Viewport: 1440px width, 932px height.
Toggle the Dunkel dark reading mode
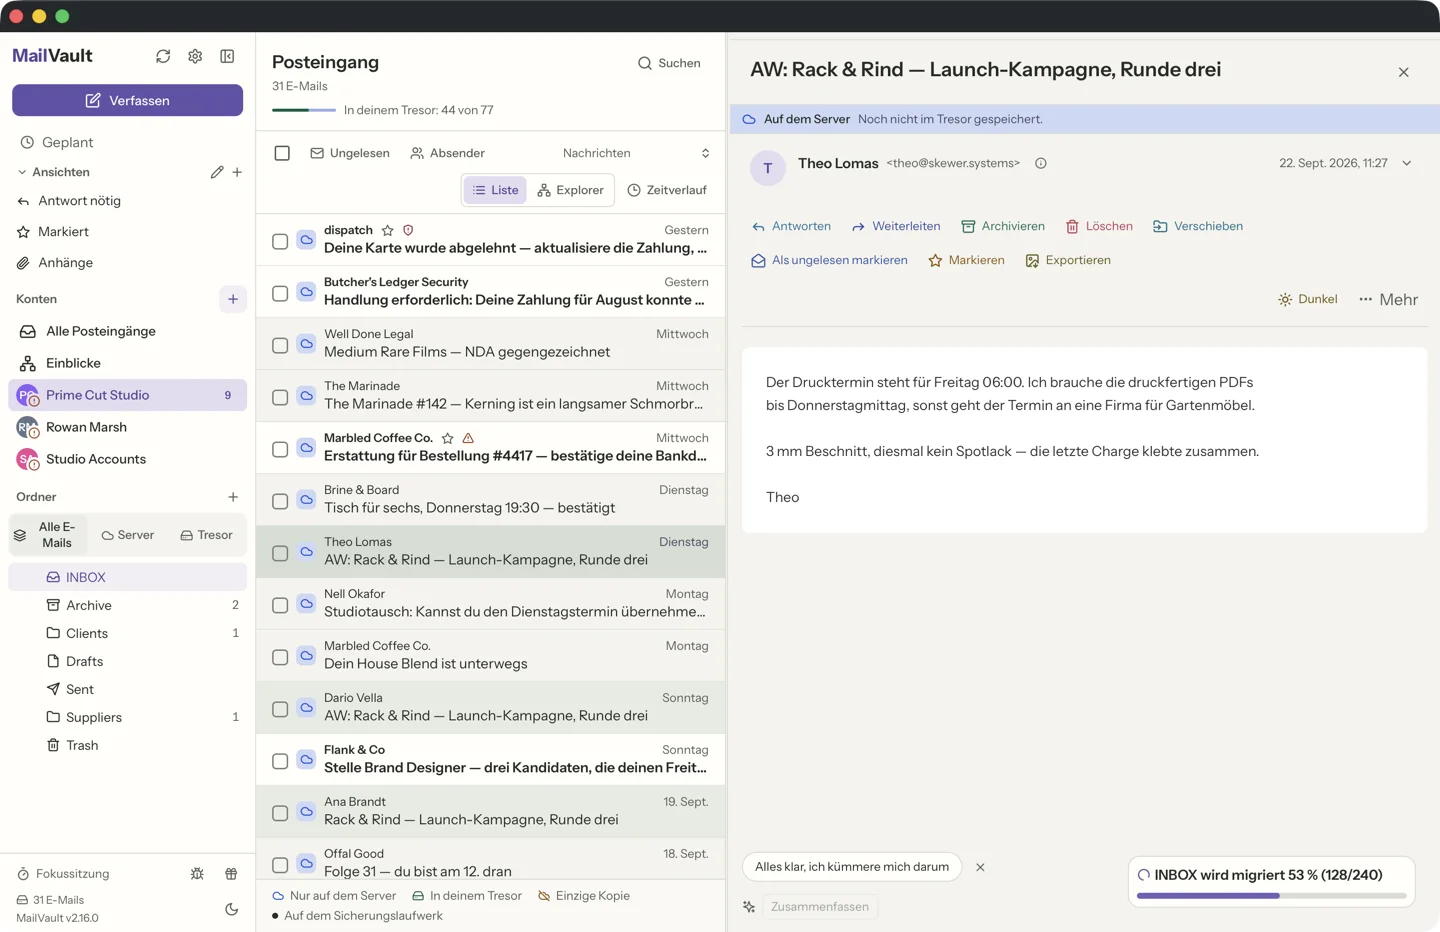coord(1308,299)
